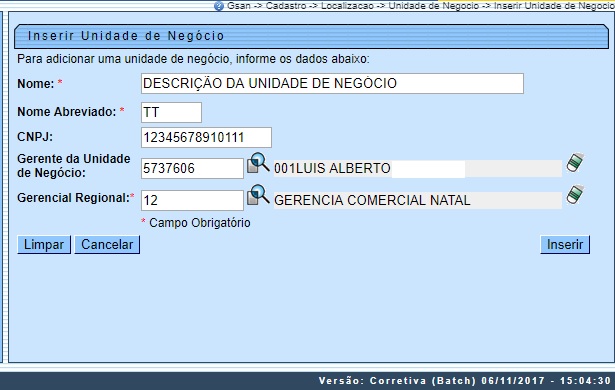This screenshot has height=390, width=615.
Task: Click the Inserir Unidade de Negócio title
Action: [x=126, y=36]
